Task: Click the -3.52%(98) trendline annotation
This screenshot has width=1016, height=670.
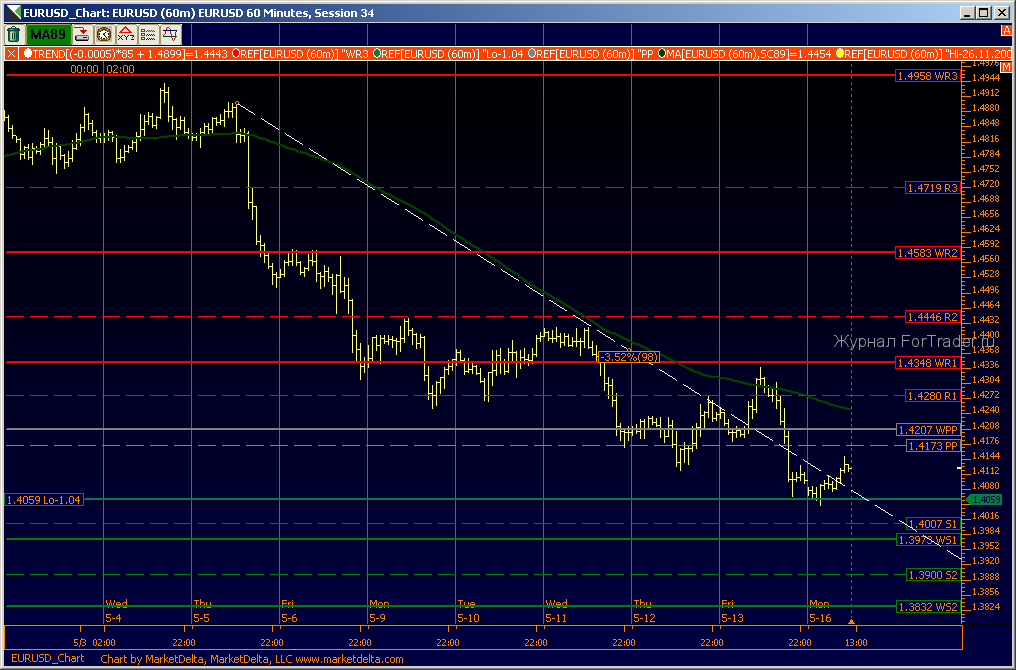Action: pyautogui.click(x=628, y=357)
